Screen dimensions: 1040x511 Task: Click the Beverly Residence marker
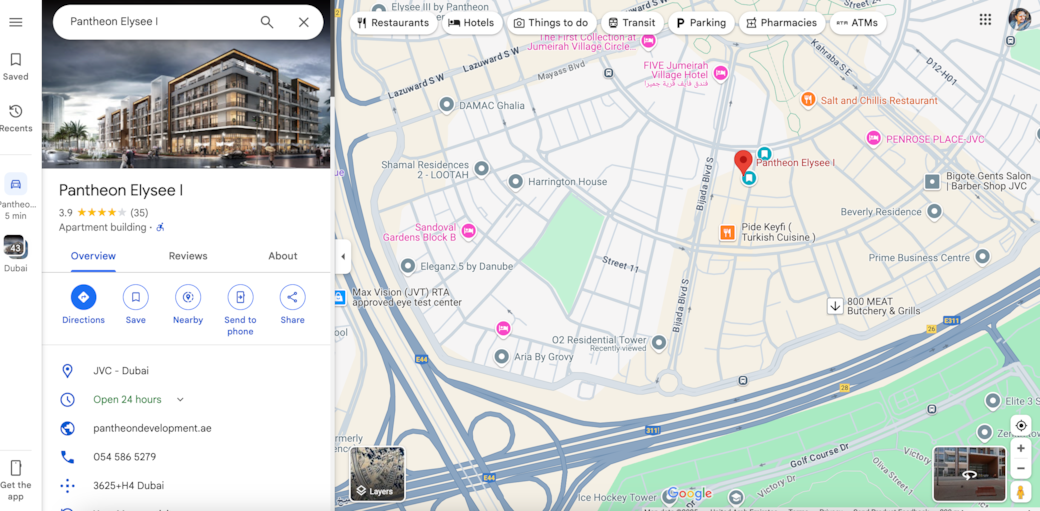coord(935,212)
